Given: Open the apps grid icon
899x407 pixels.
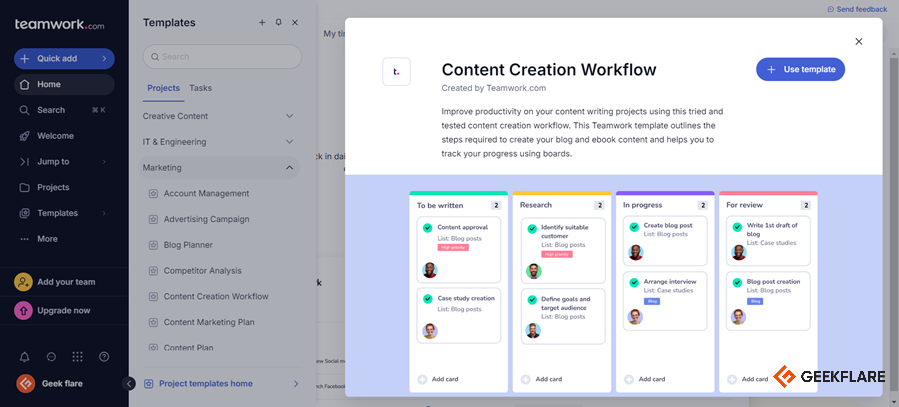Looking at the screenshot, I should tap(77, 357).
